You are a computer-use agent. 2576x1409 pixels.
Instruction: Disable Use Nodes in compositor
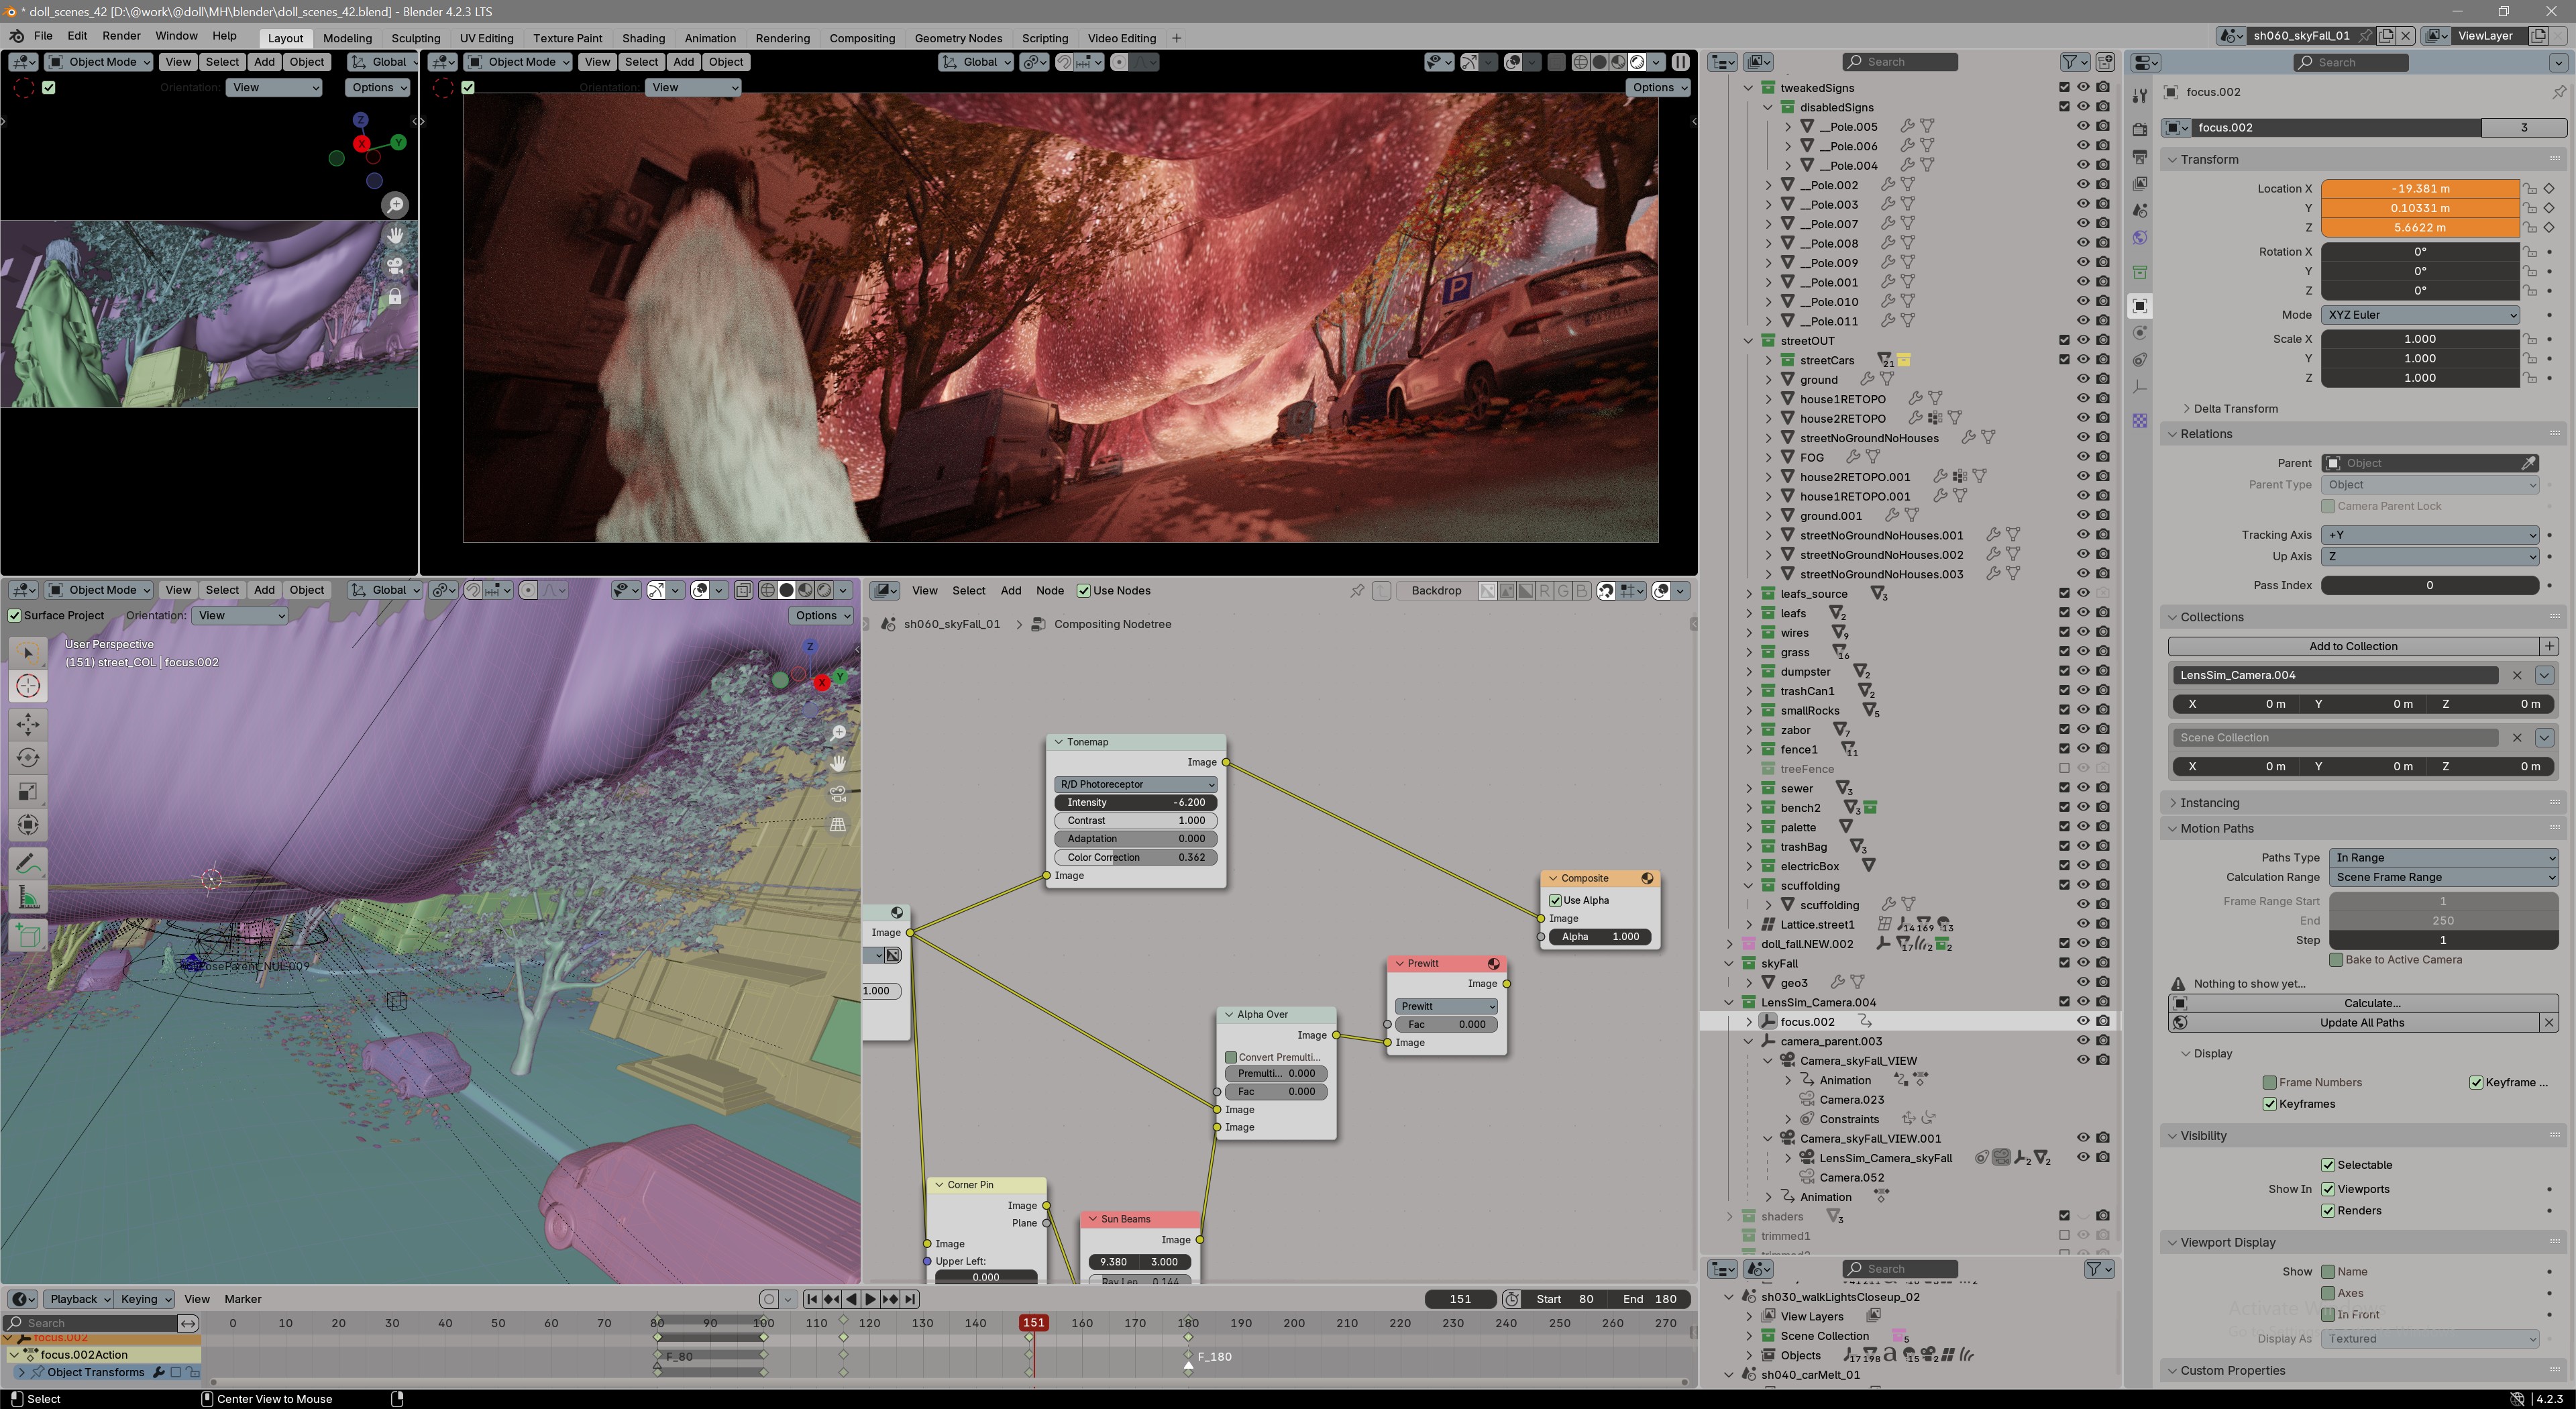pos(1083,591)
